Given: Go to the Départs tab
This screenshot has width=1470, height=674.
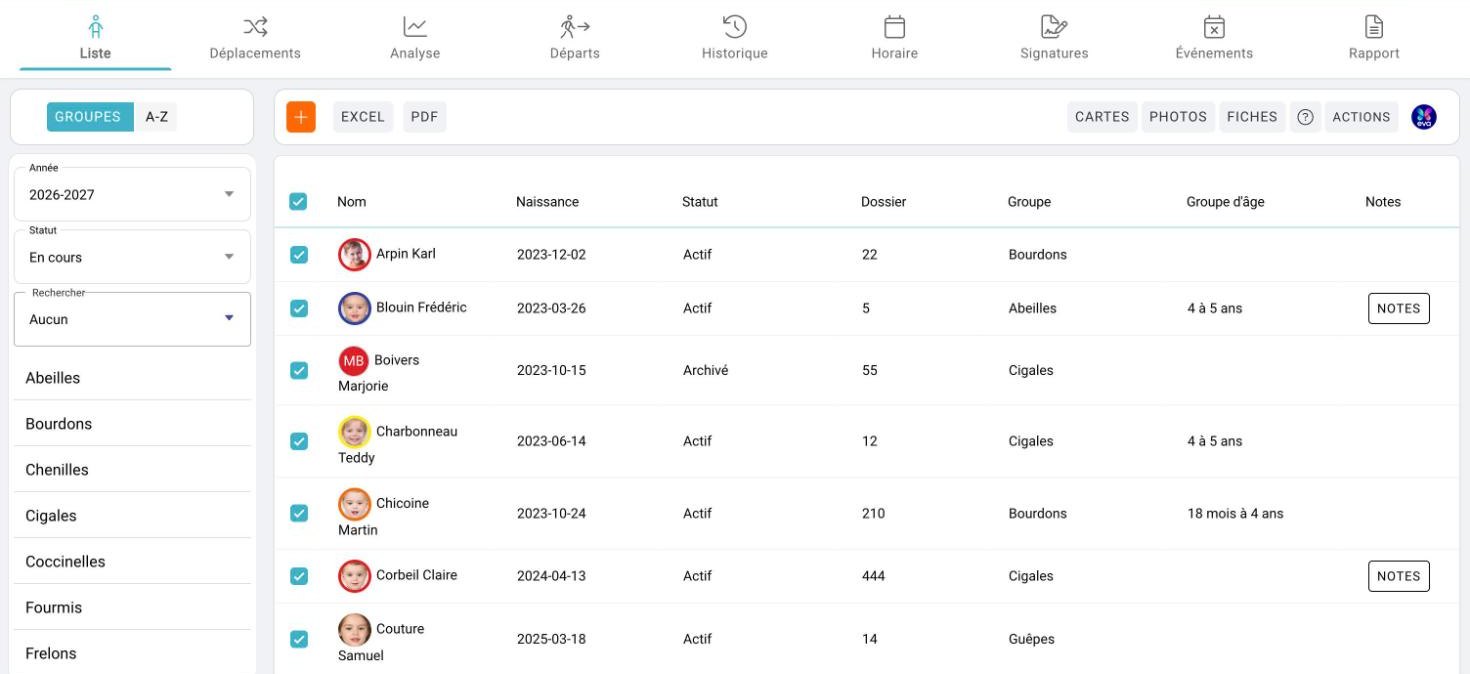Looking at the screenshot, I should pyautogui.click(x=575, y=38).
